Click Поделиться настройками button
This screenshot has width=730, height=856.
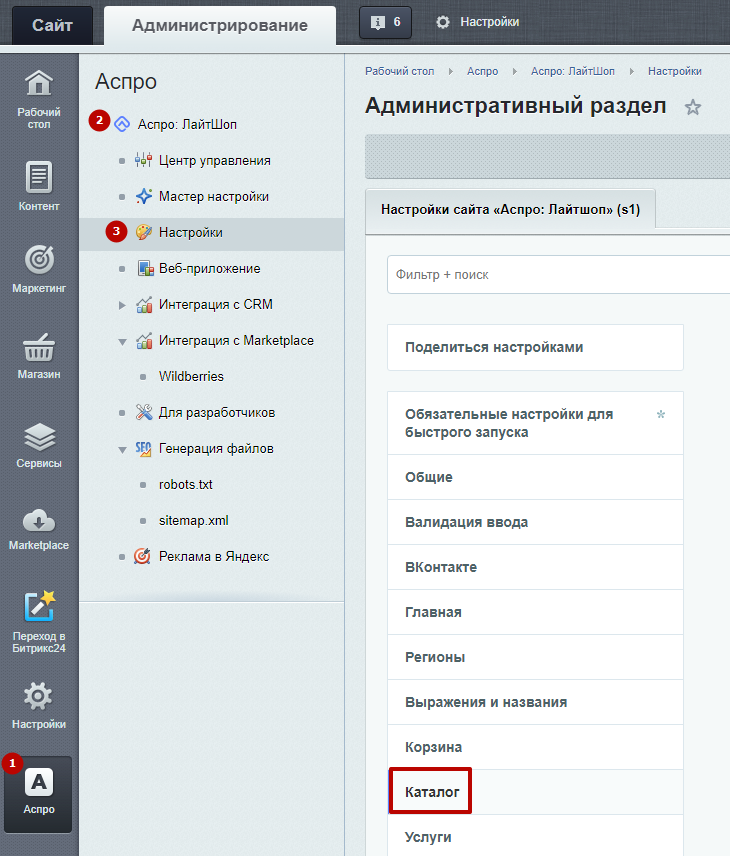pos(535,347)
